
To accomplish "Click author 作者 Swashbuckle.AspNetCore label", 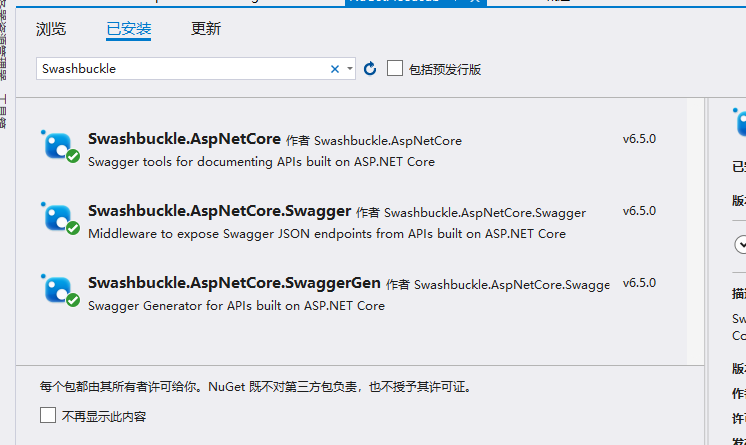I will click(x=373, y=141).
